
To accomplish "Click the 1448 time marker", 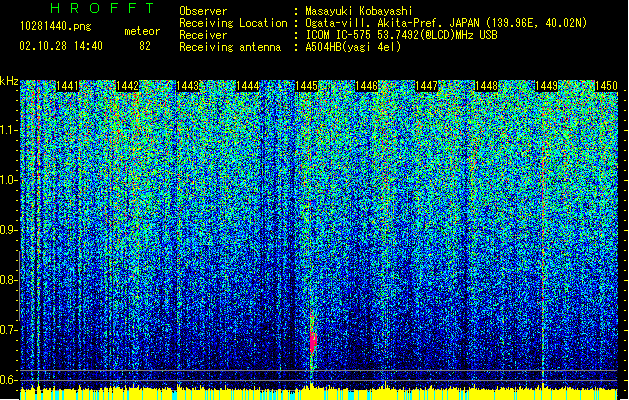I will point(486,86).
